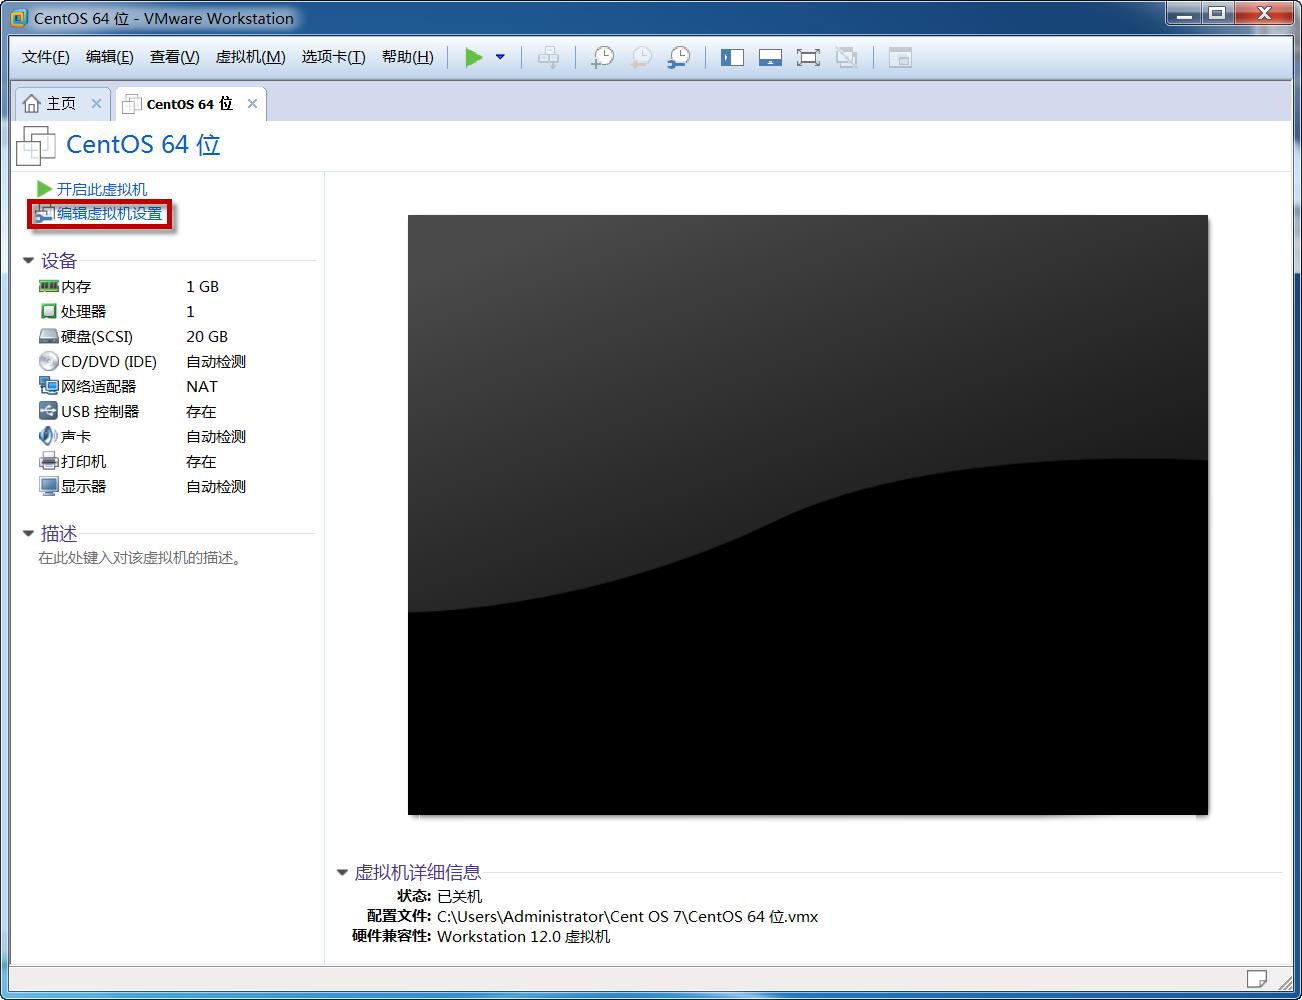Select the 硬盘(SCSI) device label

pyautogui.click(x=97, y=336)
